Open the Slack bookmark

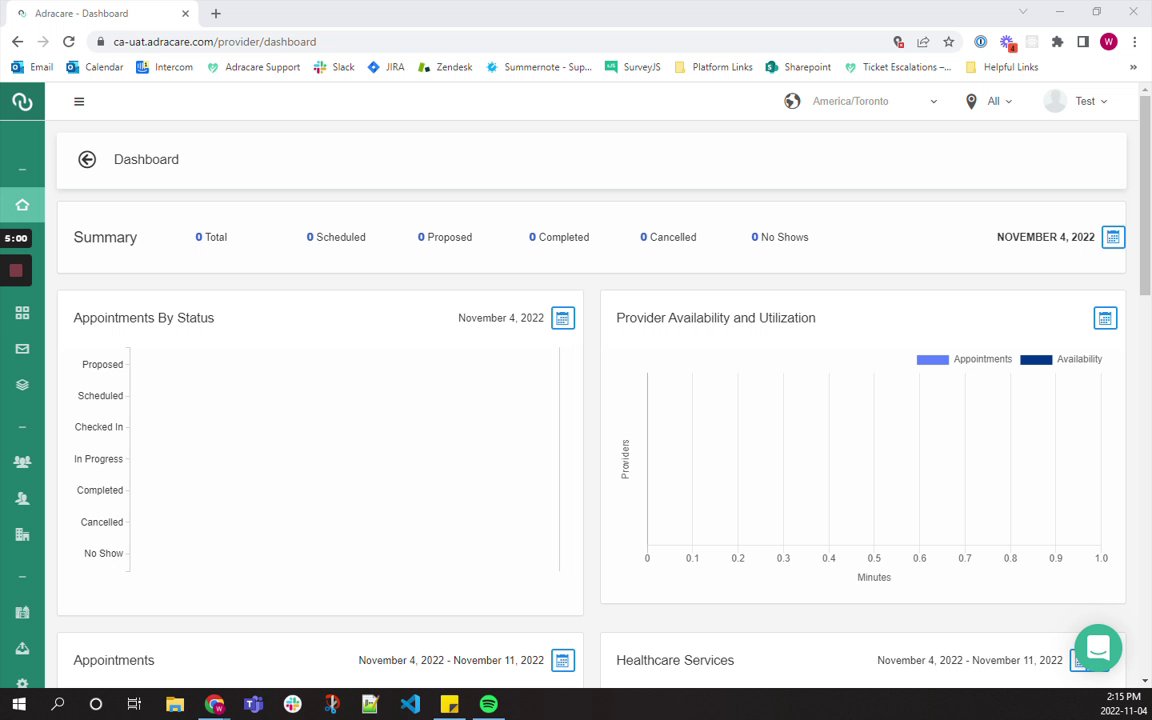[334, 67]
